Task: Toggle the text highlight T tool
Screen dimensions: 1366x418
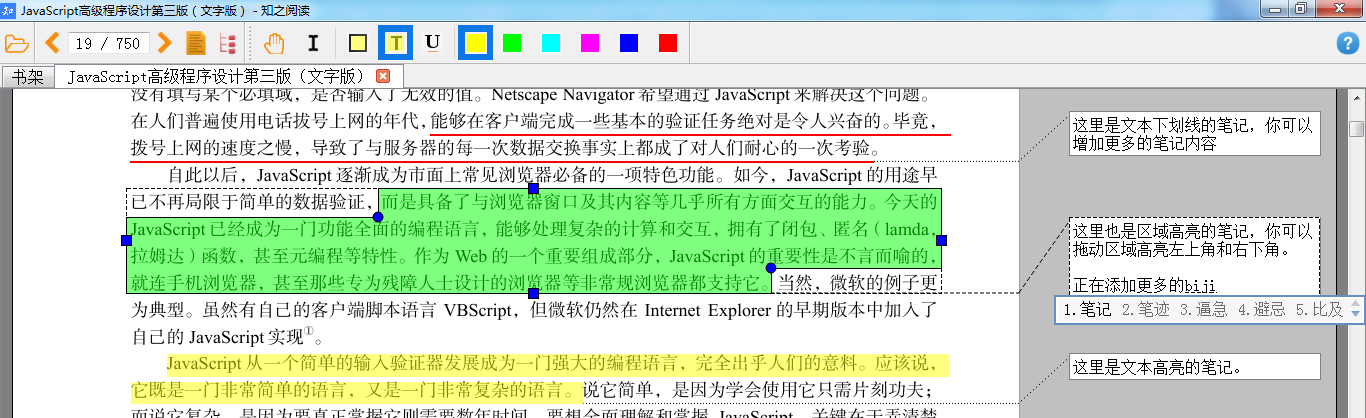Action: point(396,43)
